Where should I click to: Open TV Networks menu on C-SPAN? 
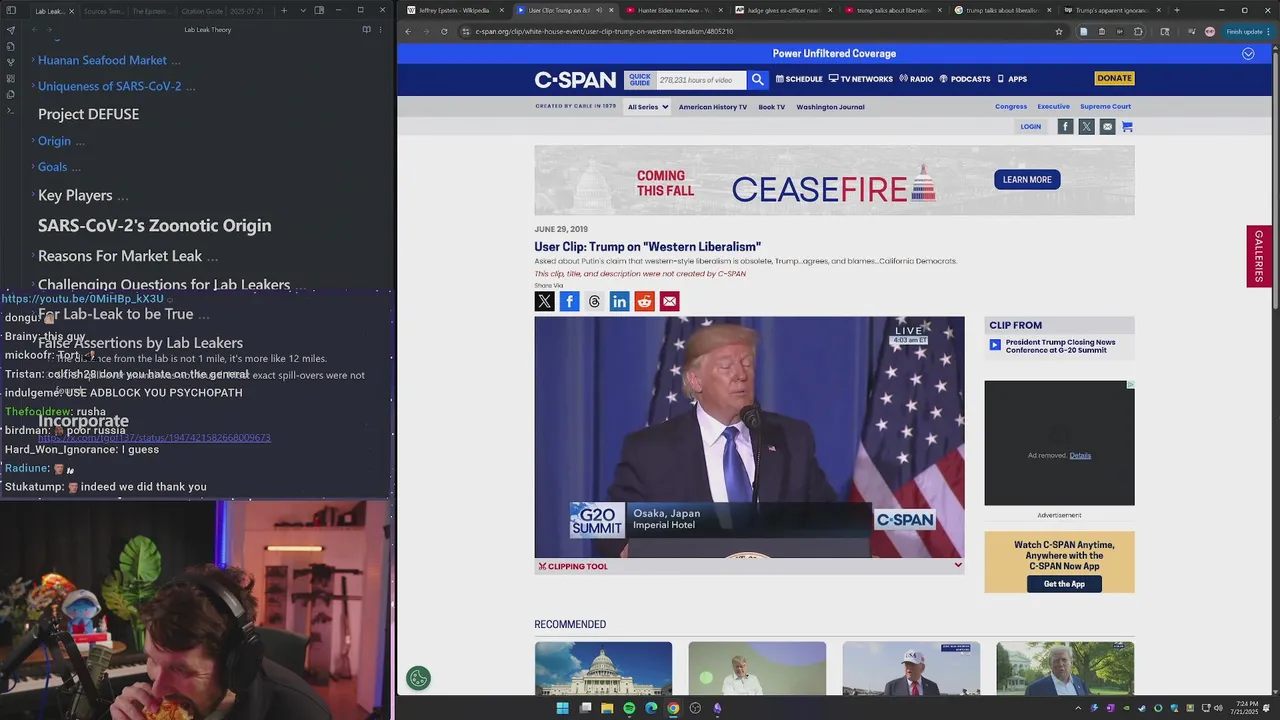click(x=861, y=79)
